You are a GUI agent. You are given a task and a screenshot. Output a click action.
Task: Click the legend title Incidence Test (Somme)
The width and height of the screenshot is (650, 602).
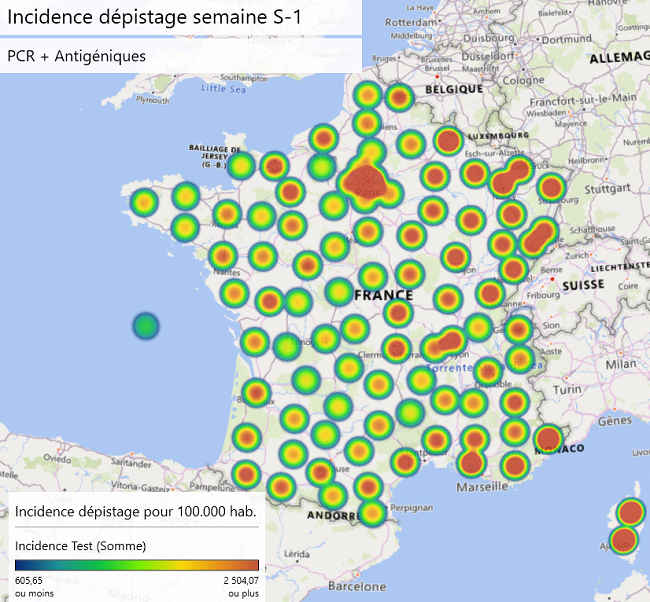[x=82, y=546]
